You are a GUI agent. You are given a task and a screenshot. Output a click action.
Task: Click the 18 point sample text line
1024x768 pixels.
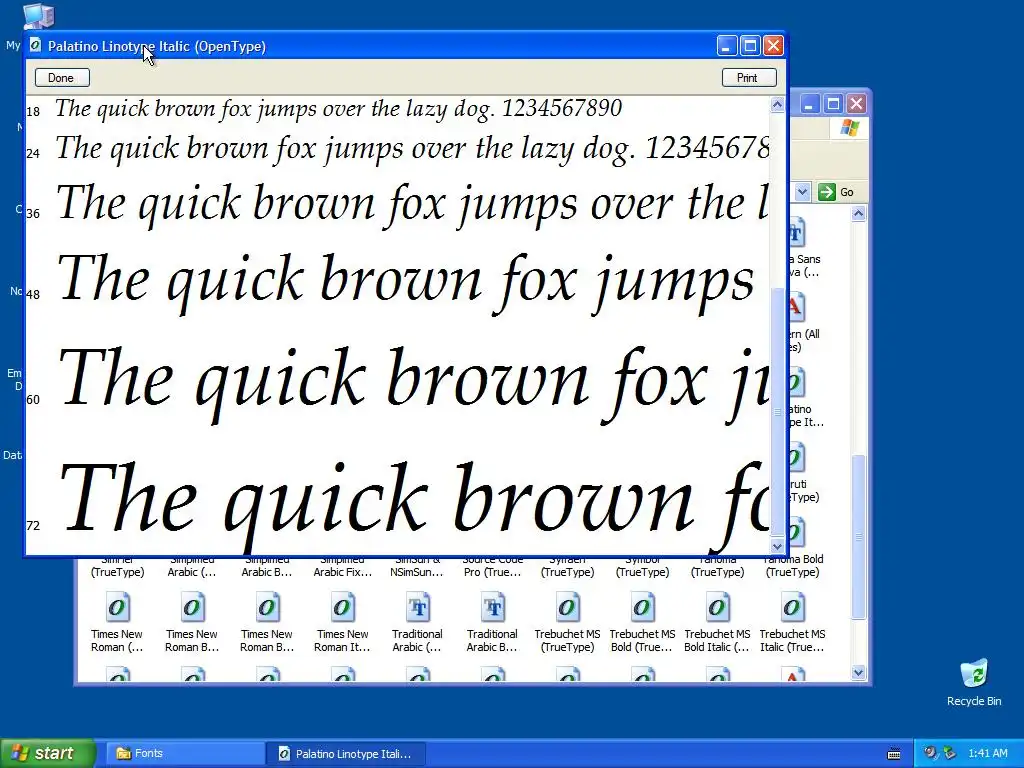tap(338, 109)
